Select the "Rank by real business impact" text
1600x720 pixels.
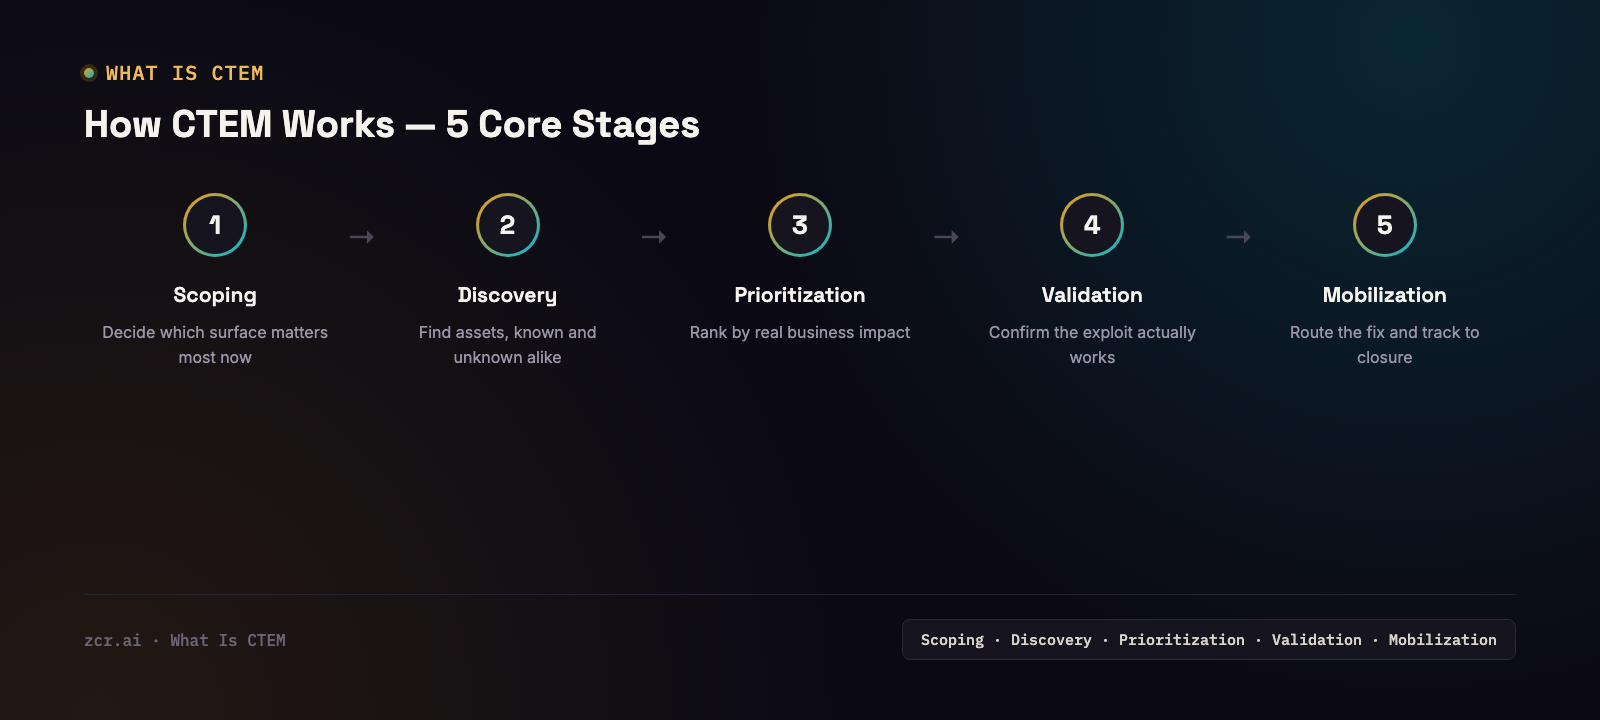(800, 333)
